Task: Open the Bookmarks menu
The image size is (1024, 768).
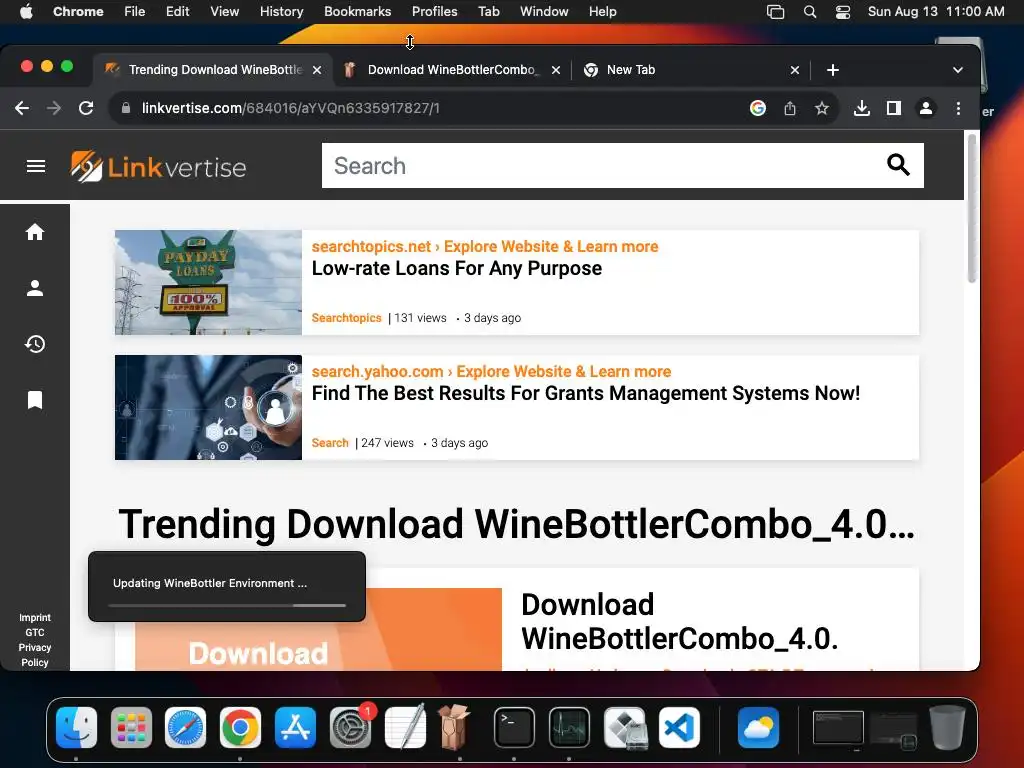Action: coord(357,11)
